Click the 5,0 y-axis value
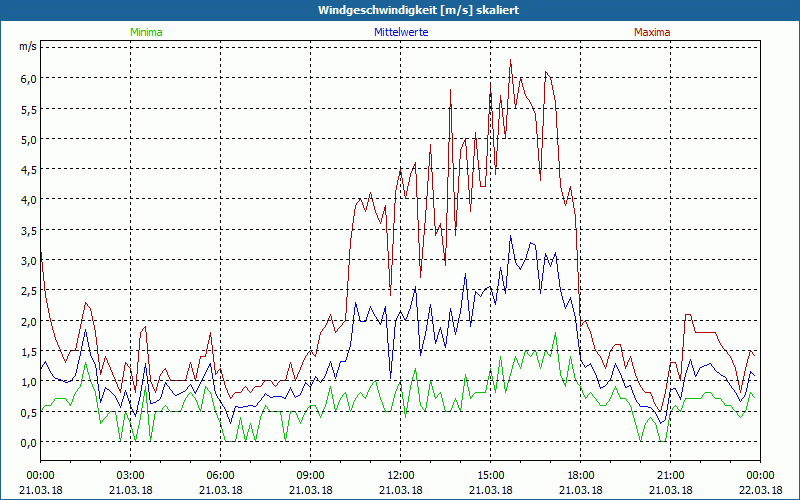Image resolution: width=800 pixels, height=500 pixels. 29,139
